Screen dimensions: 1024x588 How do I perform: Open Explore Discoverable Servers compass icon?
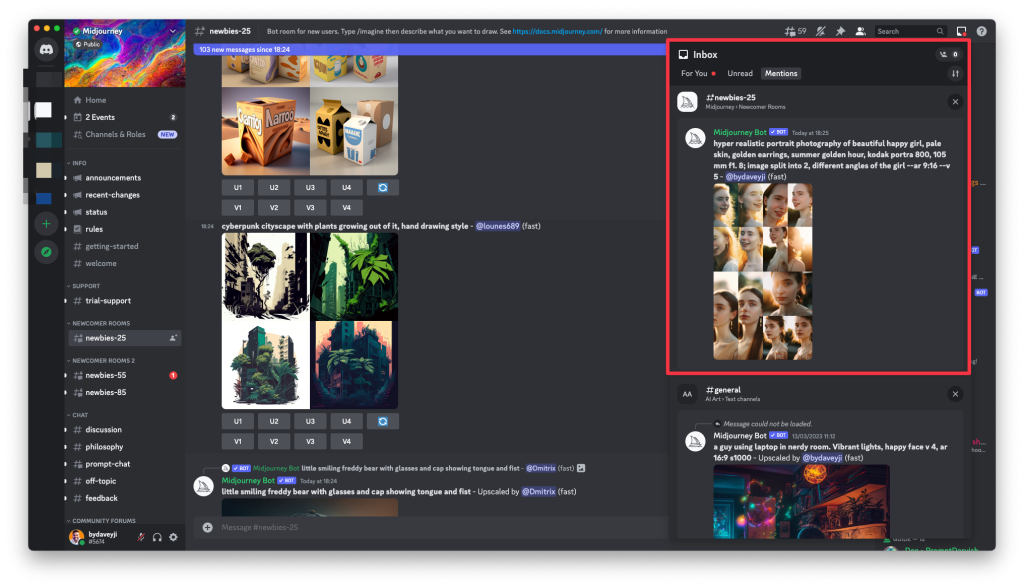tap(46, 252)
